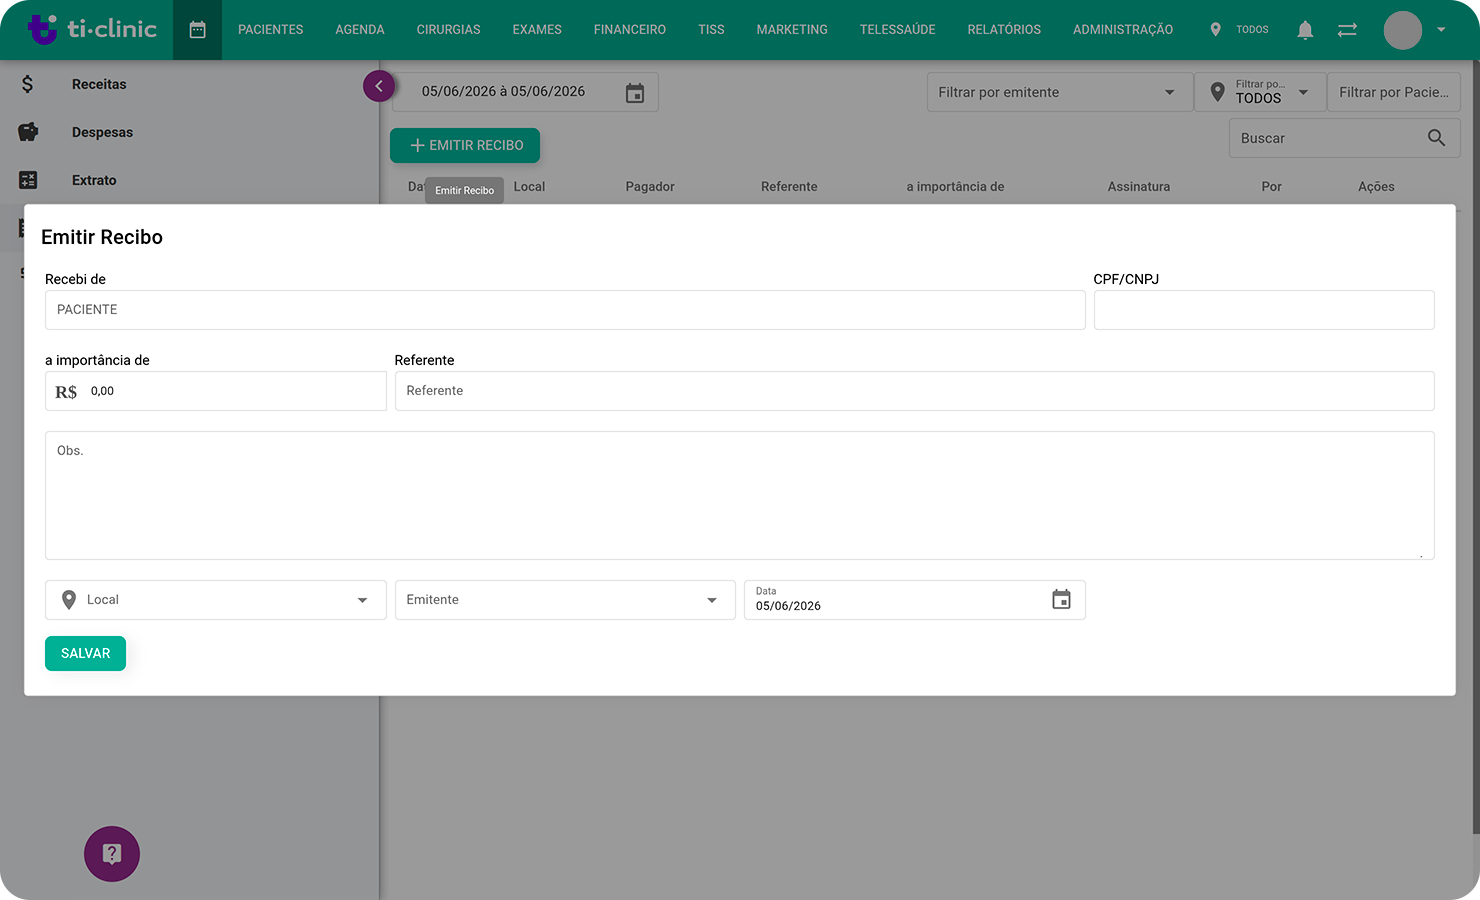Click the Pagador column header

pyautogui.click(x=650, y=187)
